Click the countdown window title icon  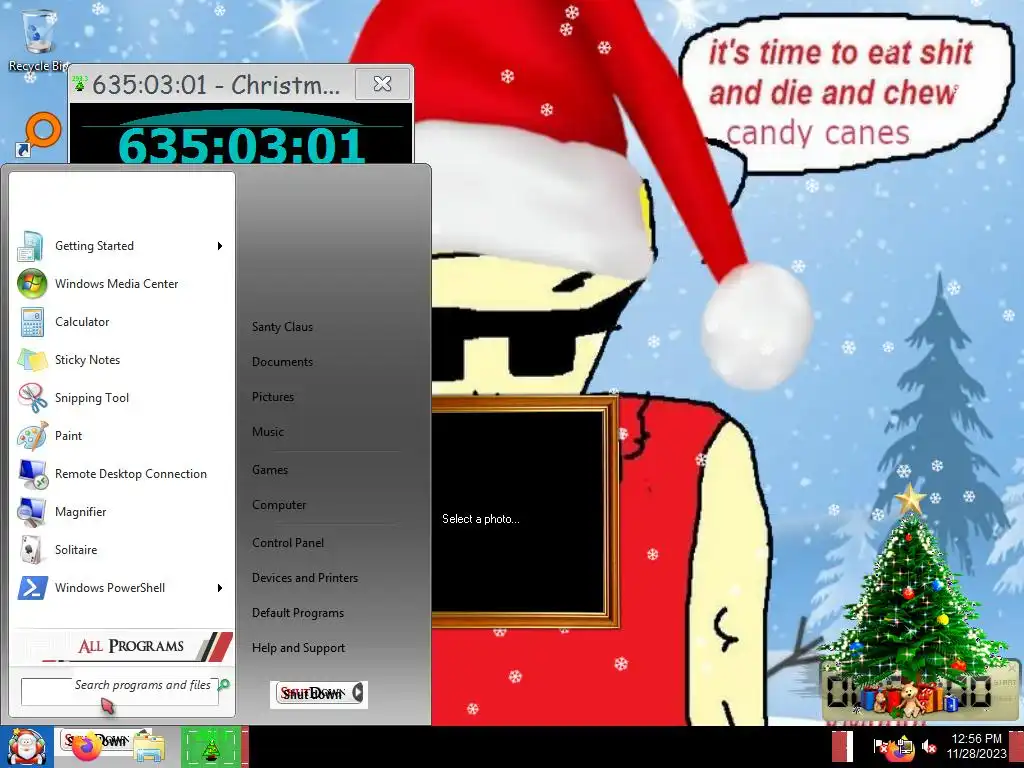[80, 84]
